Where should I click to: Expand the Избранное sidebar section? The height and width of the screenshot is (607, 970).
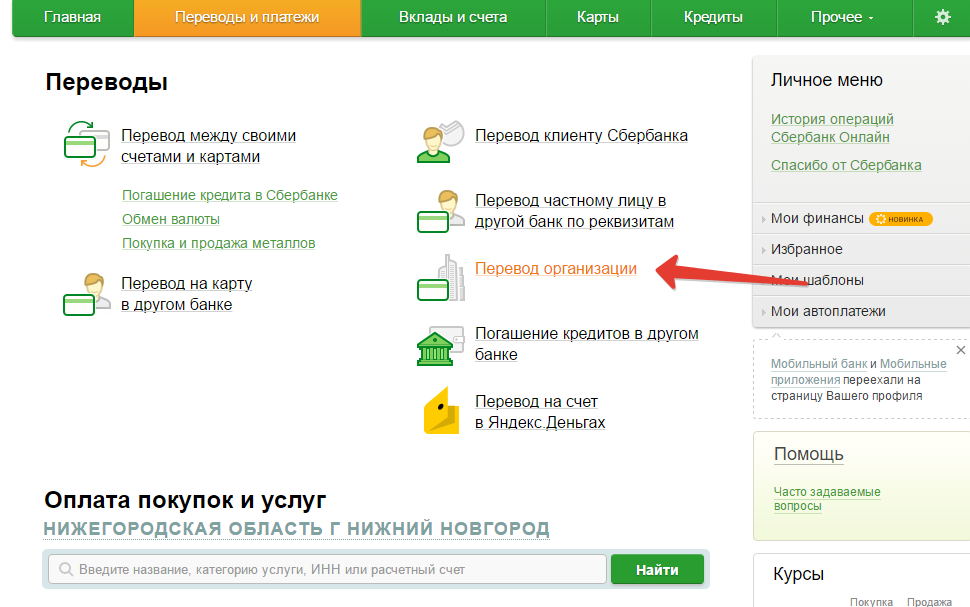(x=806, y=249)
